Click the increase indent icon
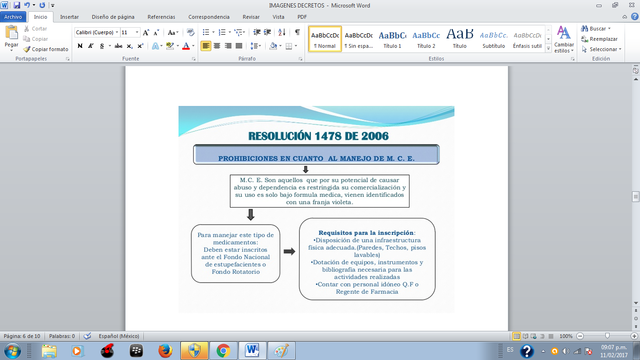 (267, 32)
